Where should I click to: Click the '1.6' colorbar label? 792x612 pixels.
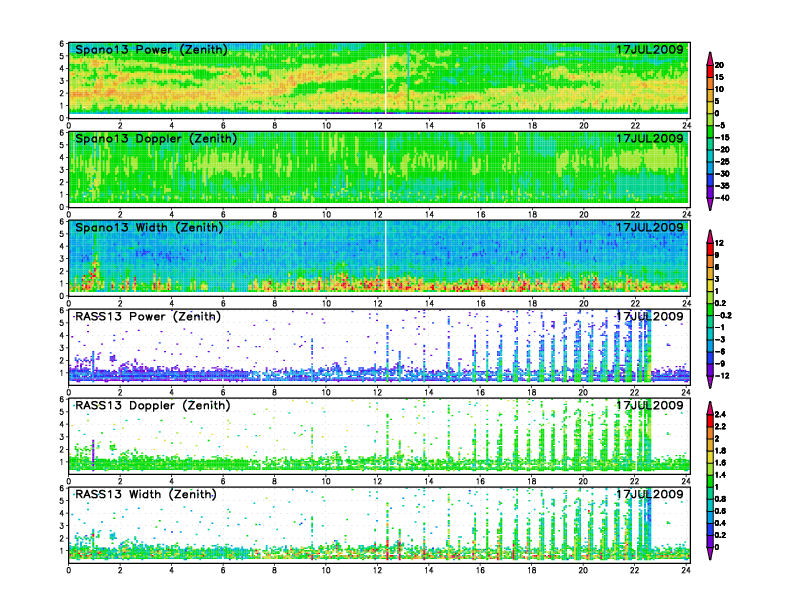click(721, 463)
